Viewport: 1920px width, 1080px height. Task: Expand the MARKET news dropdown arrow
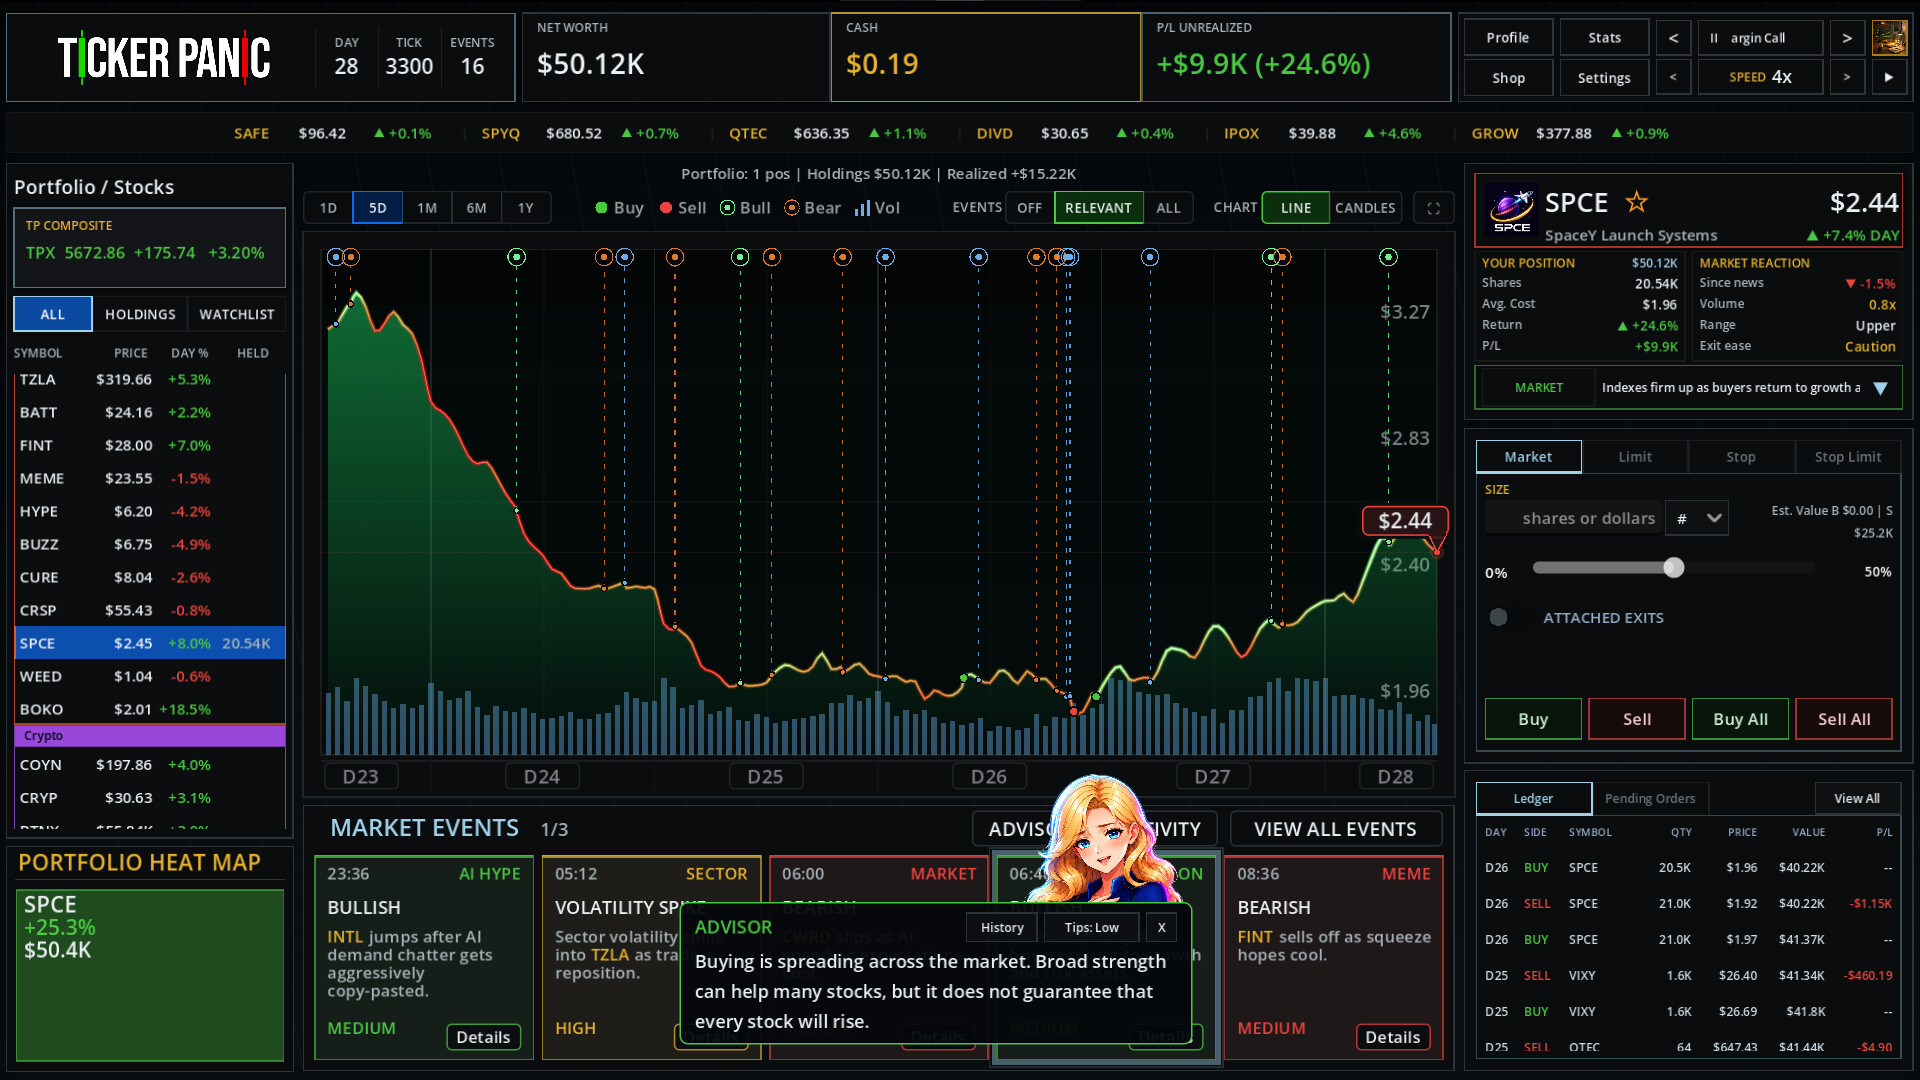(x=1880, y=388)
